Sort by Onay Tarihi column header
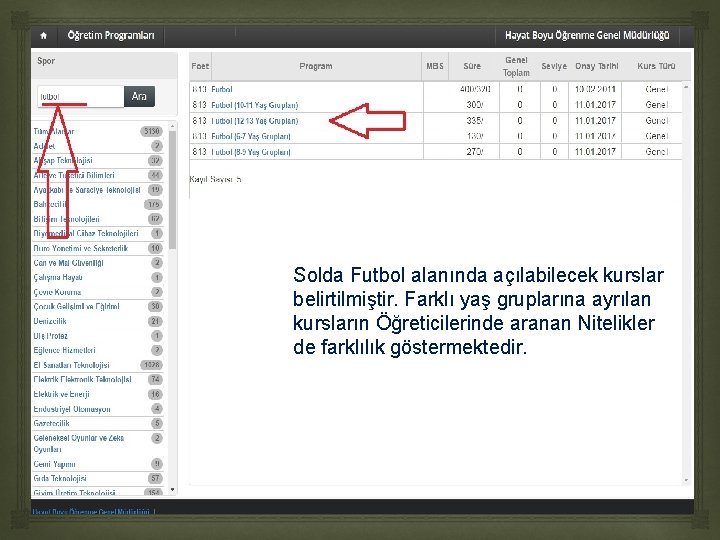This screenshot has height=540, width=720. [x=596, y=66]
